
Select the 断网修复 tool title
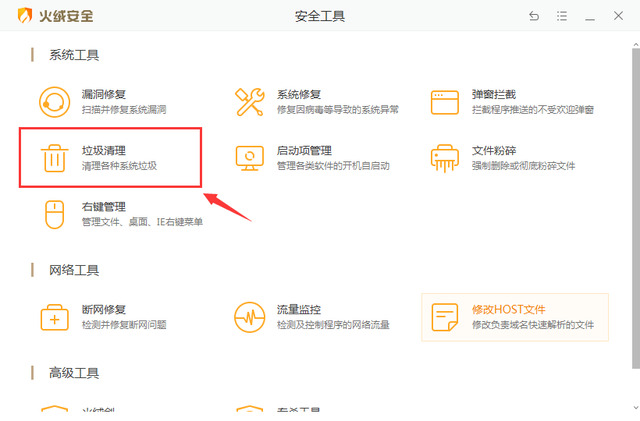point(104,310)
